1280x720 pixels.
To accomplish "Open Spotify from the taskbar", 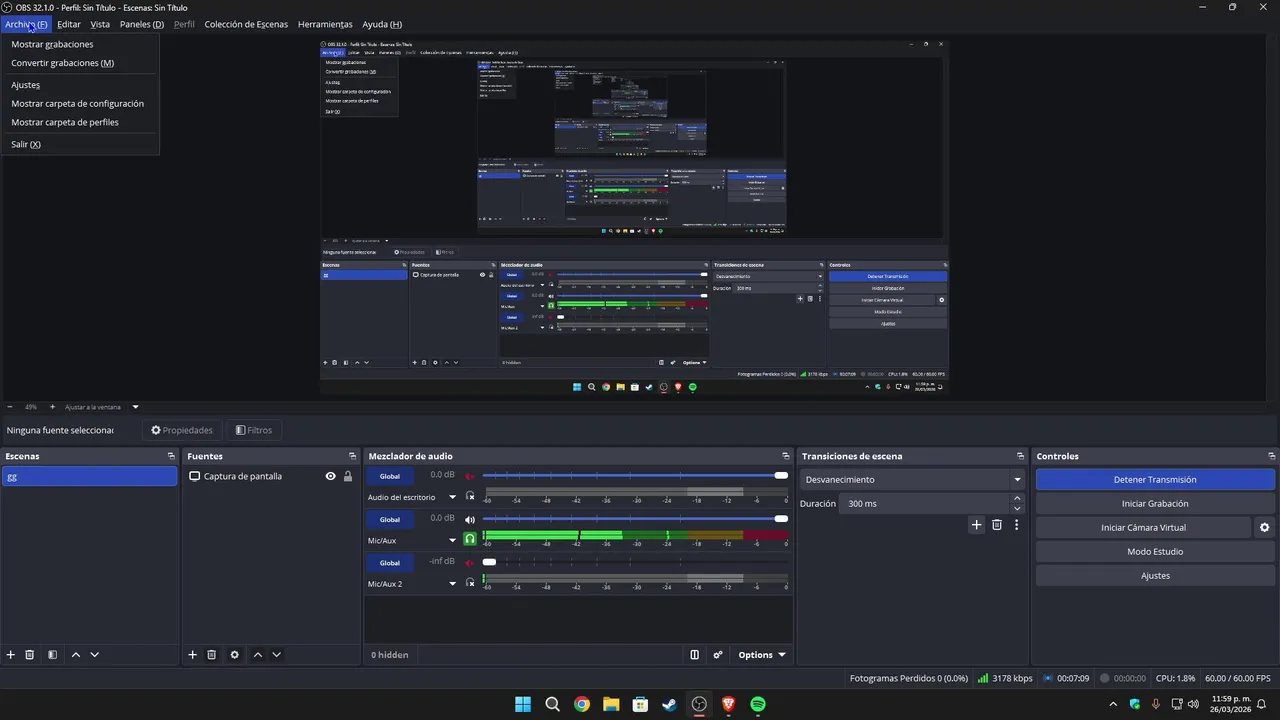I will [758, 704].
